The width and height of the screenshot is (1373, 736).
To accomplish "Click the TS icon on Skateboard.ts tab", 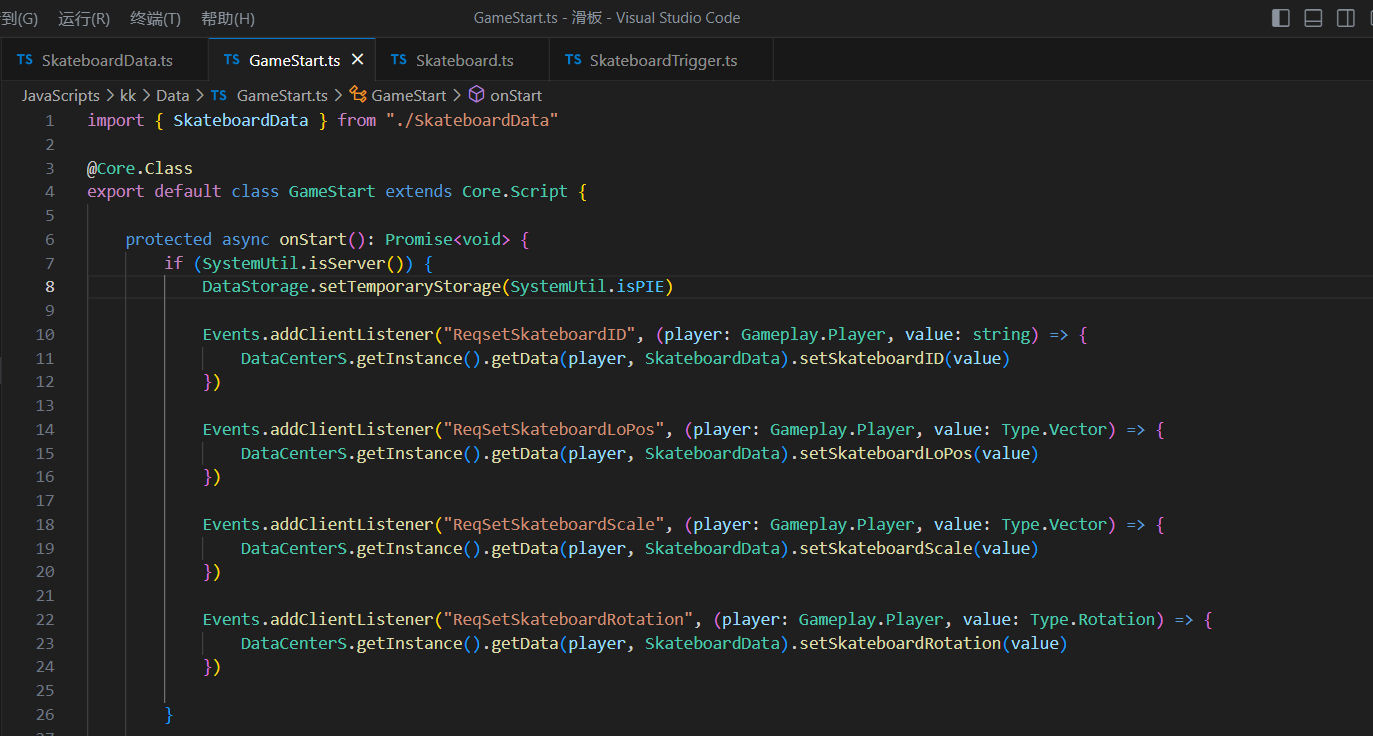I will coord(399,60).
